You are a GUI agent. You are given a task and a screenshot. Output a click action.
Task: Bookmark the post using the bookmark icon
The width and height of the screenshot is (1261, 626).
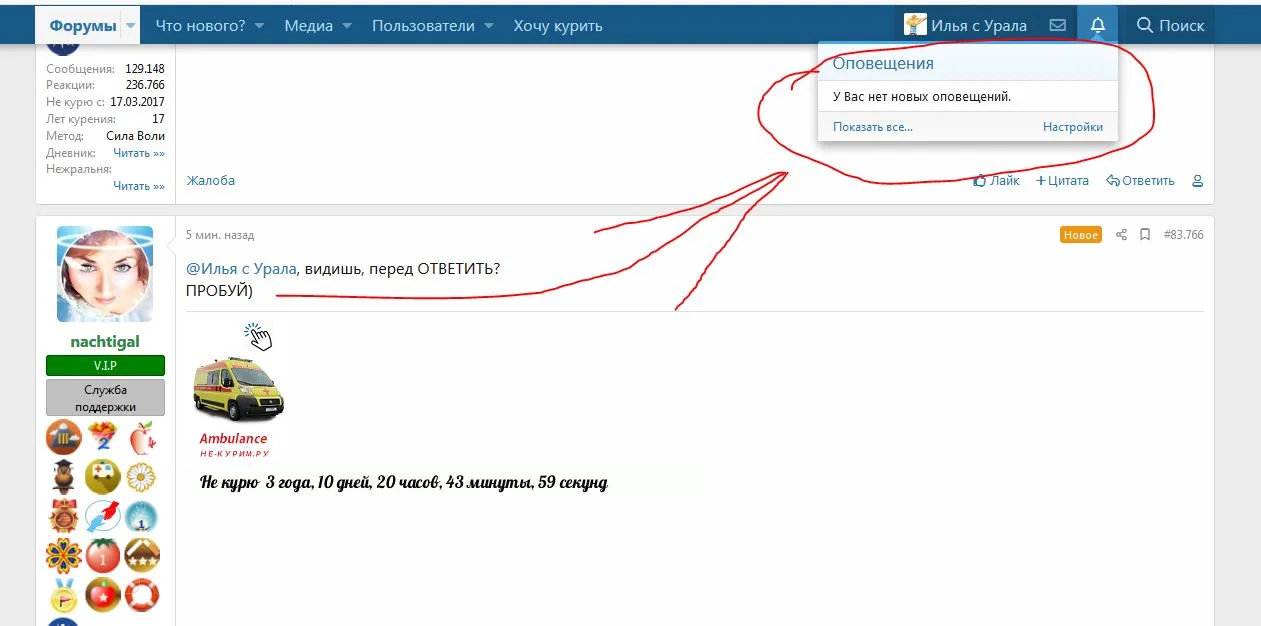[x=1145, y=234]
